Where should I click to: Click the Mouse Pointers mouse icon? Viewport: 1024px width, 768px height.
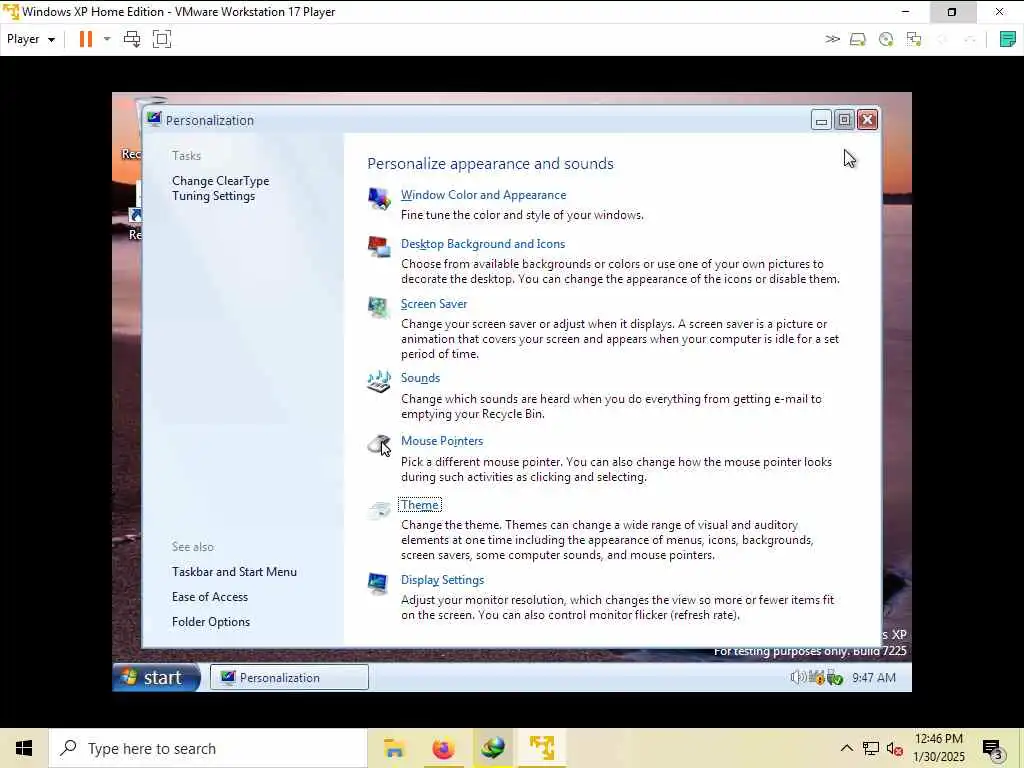point(379,444)
